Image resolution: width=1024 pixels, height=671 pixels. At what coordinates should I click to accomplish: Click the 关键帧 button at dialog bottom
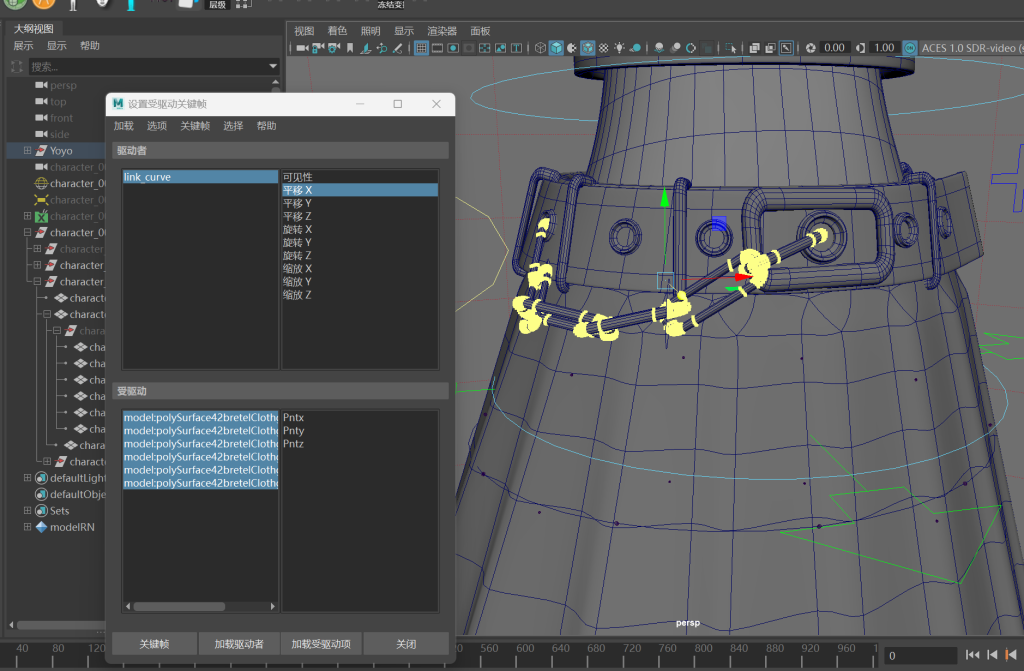[x=154, y=644]
